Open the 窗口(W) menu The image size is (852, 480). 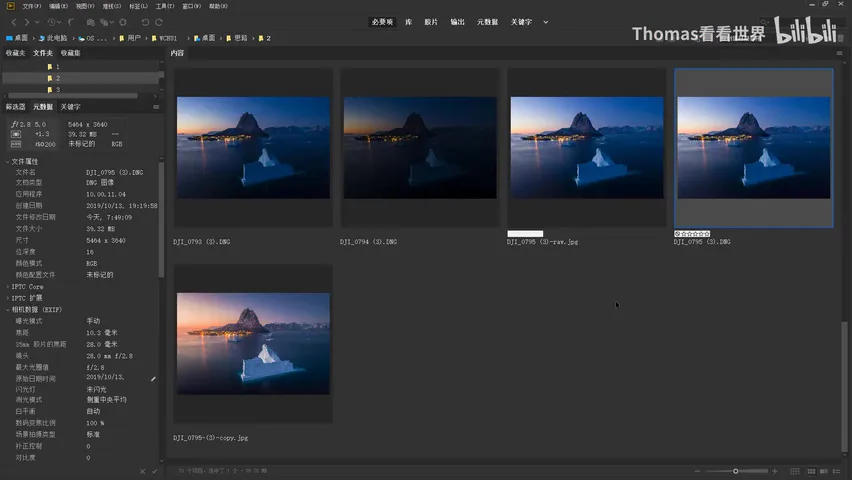tap(192, 6)
